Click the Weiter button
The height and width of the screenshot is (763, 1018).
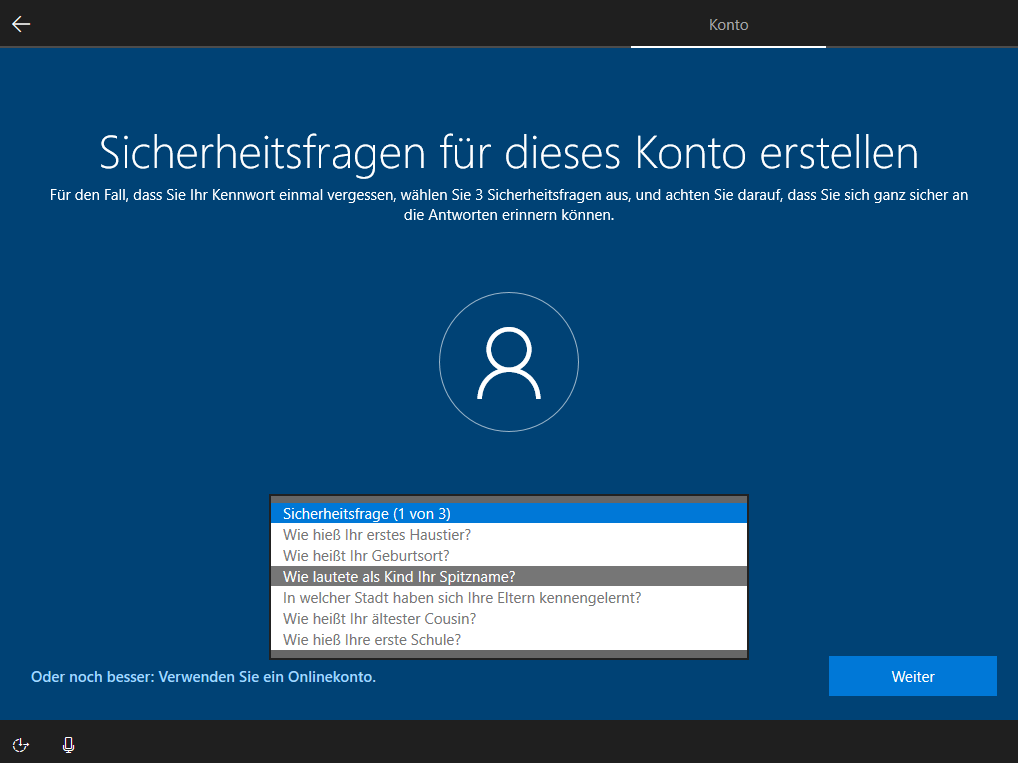pos(911,675)
